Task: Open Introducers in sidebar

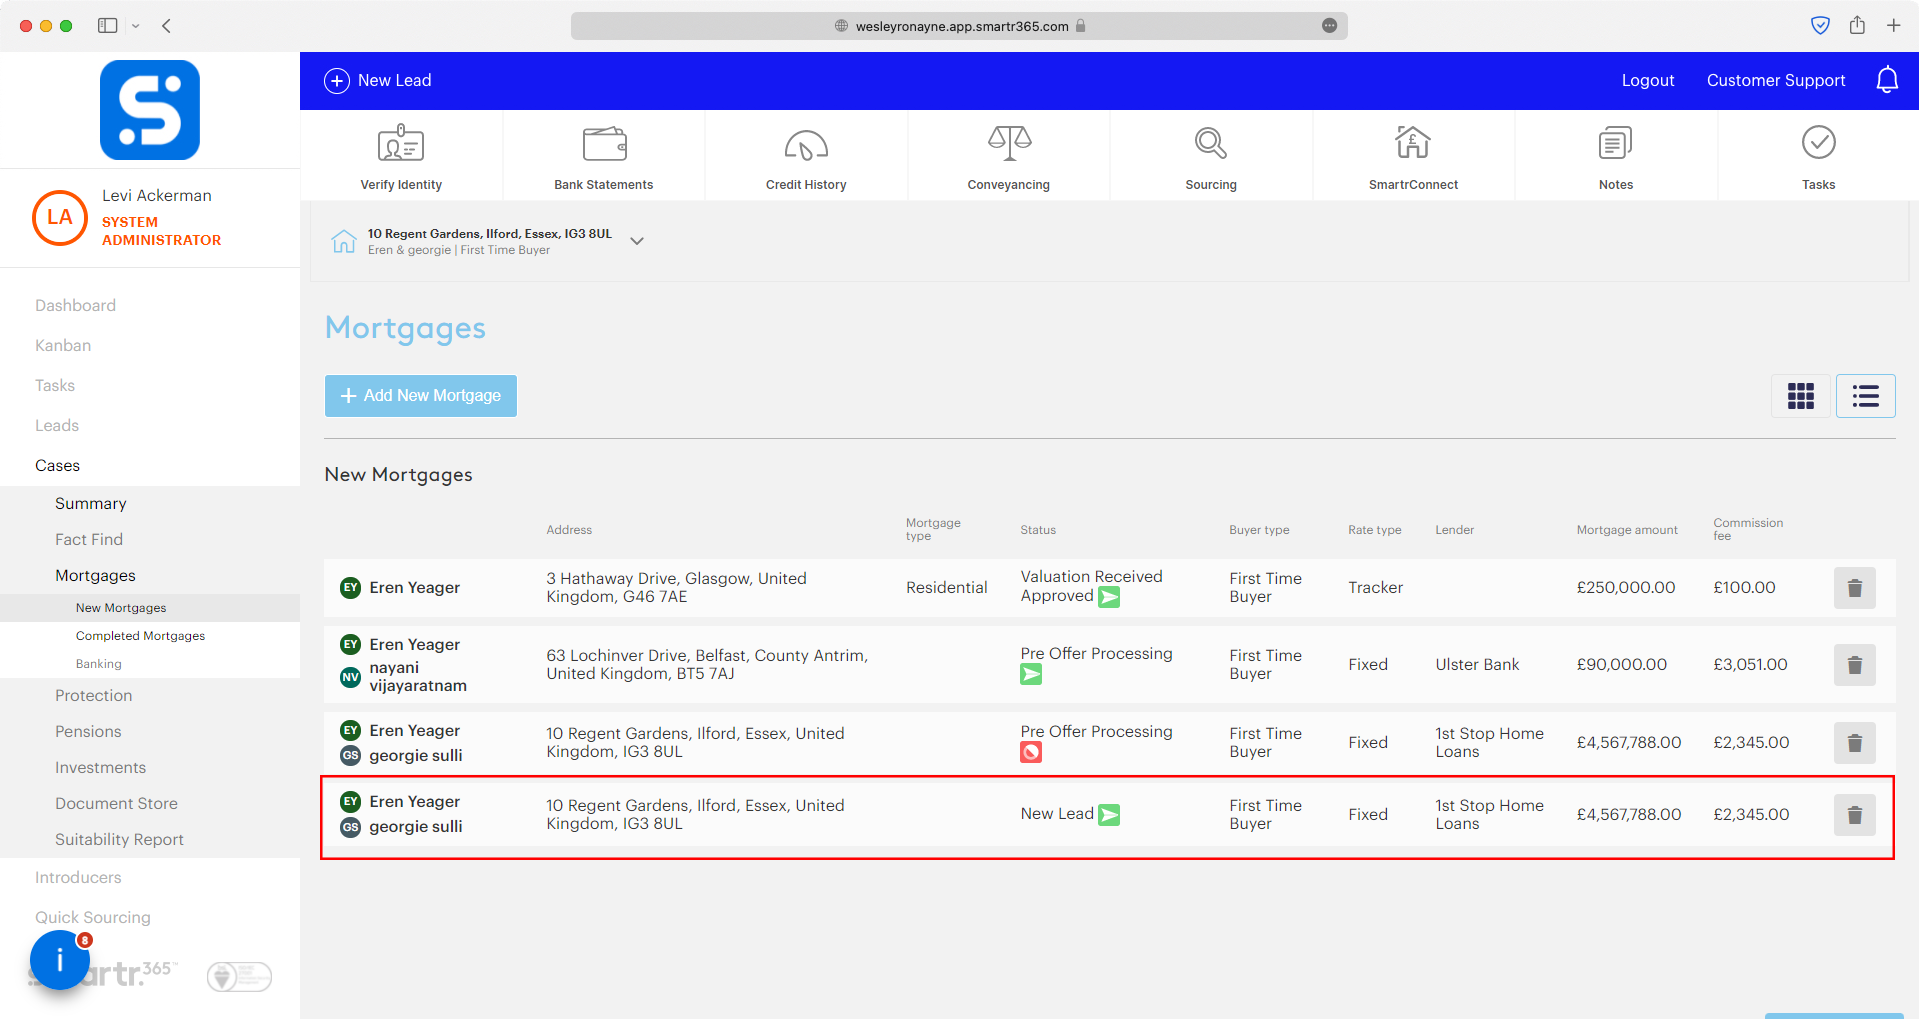Action: pos(78,878)
